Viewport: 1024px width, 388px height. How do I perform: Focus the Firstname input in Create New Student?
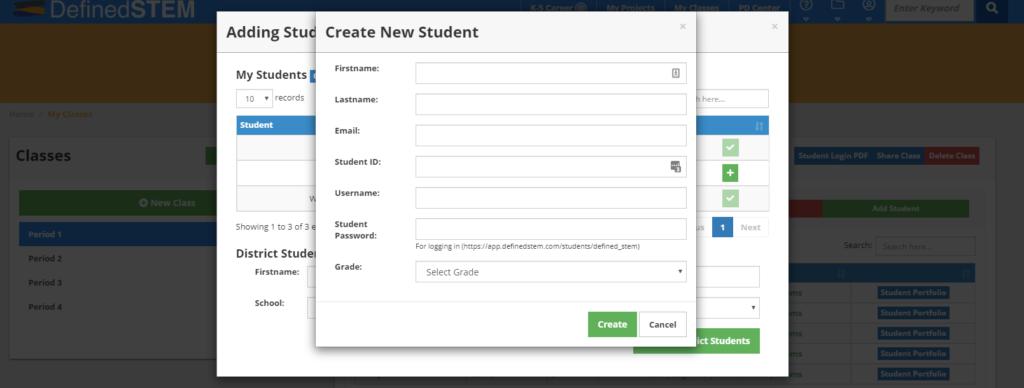551,73
